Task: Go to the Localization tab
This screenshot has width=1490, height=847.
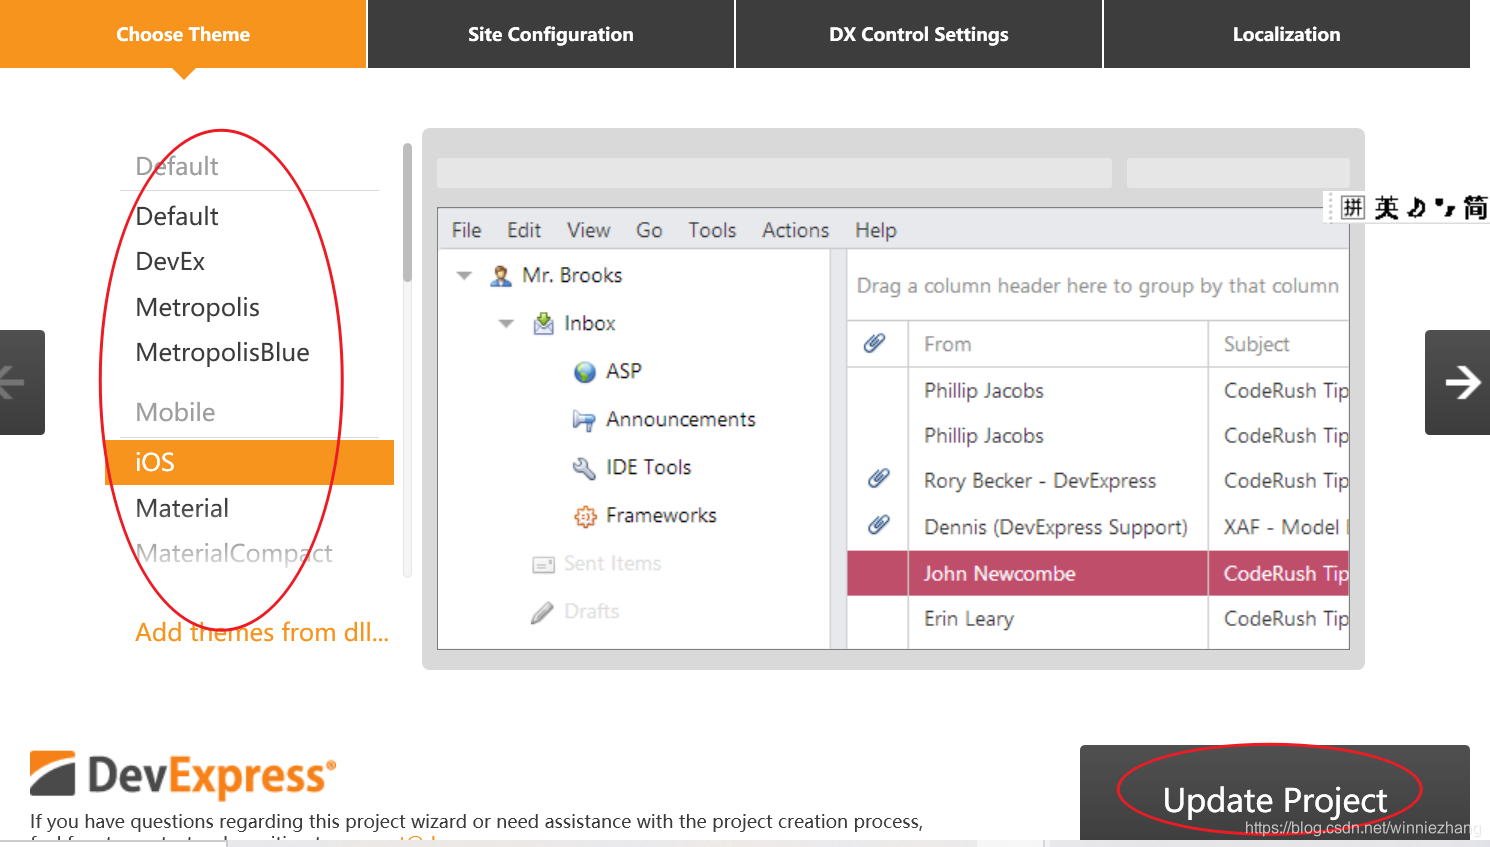Action: [x=1287, y=34]
